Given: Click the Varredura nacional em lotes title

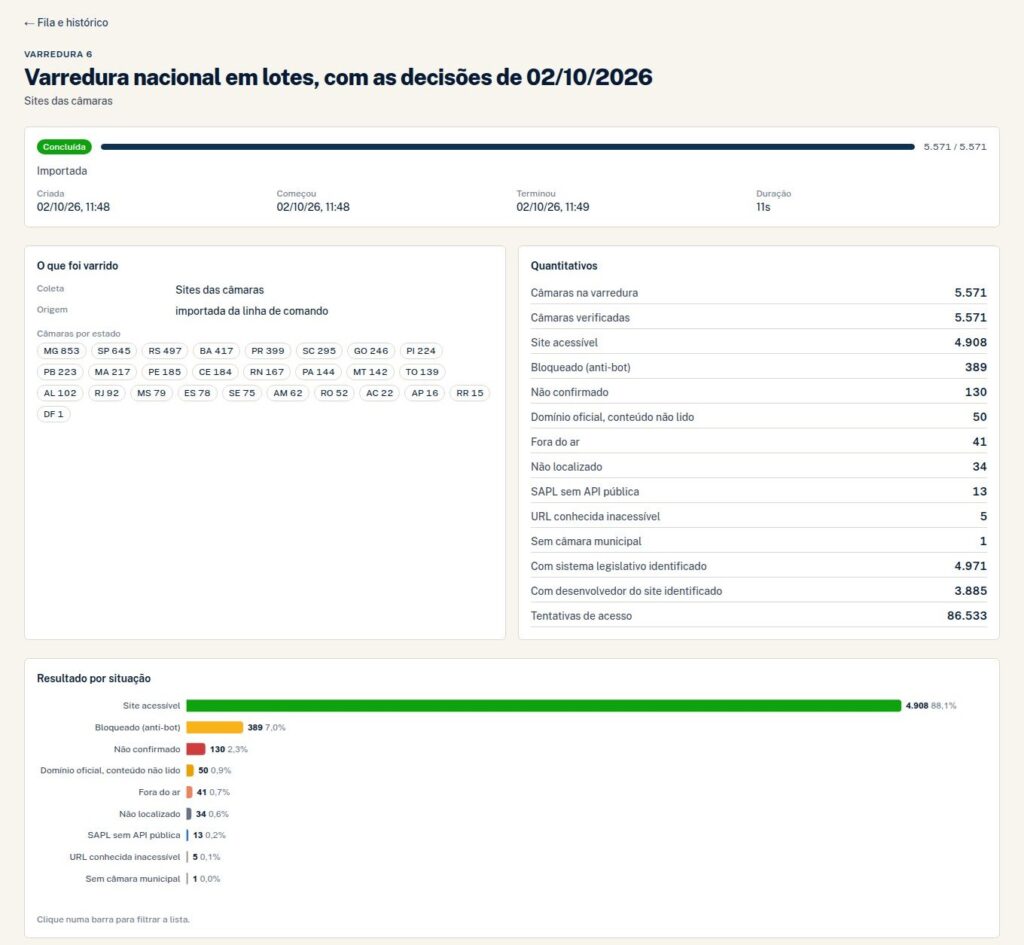Looking at the screenshot, I should coord(338,77).
